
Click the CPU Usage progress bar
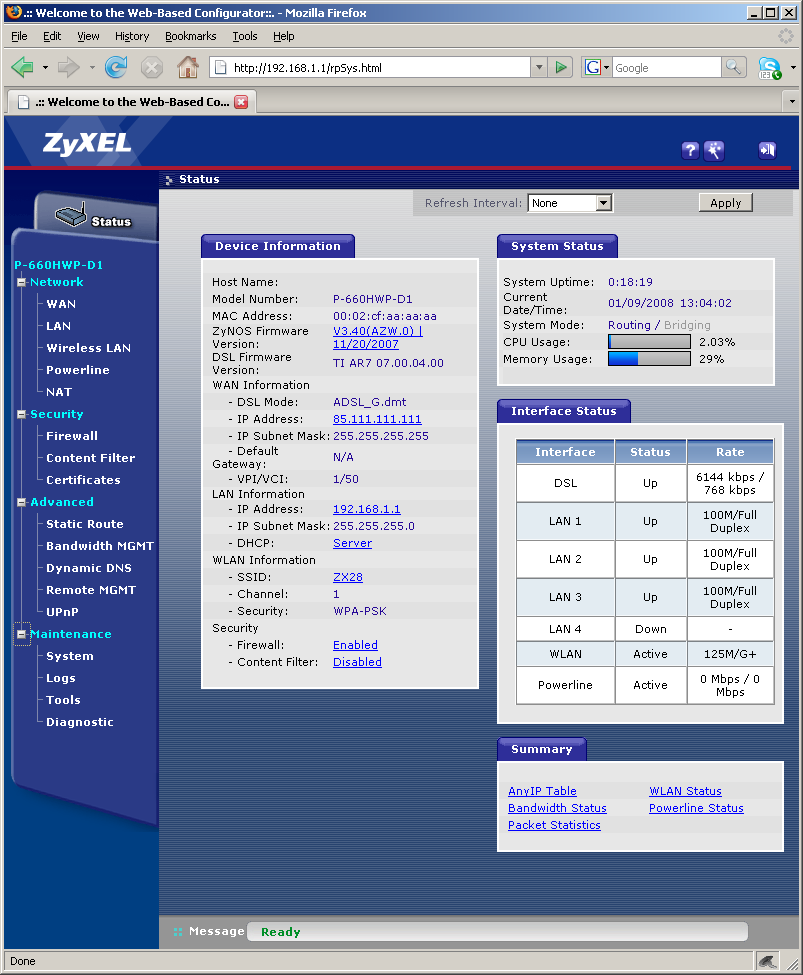(x=649, y=342)
